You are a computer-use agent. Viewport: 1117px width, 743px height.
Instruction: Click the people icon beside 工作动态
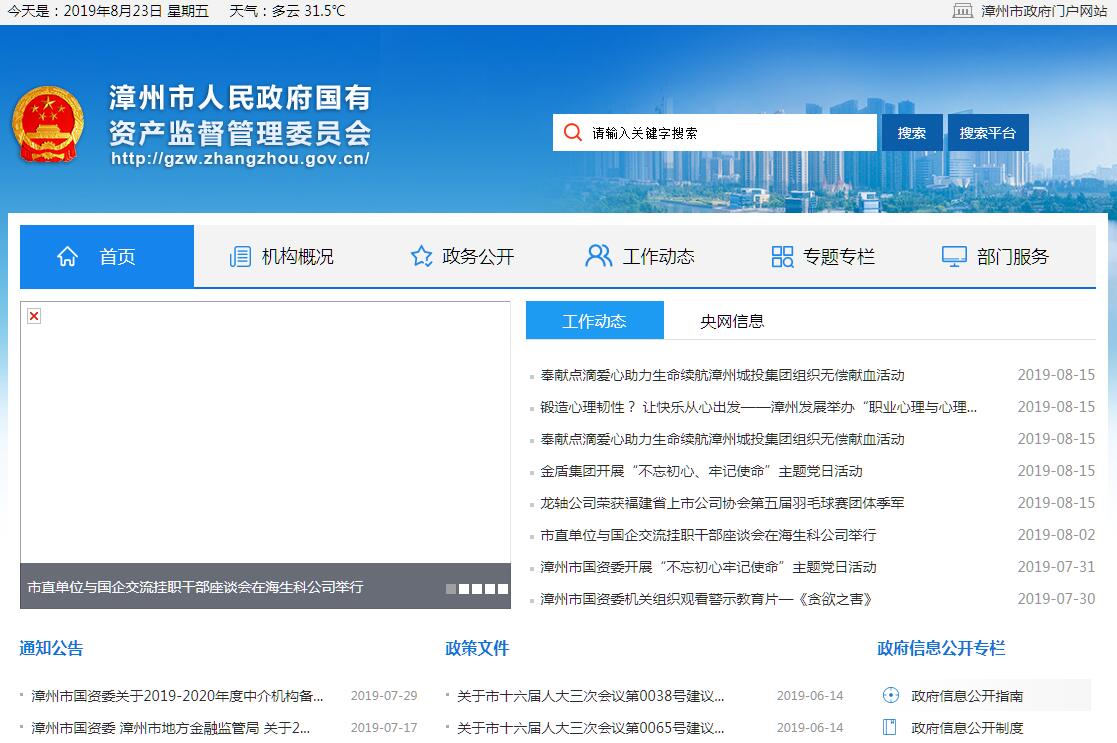click(598, 257)
